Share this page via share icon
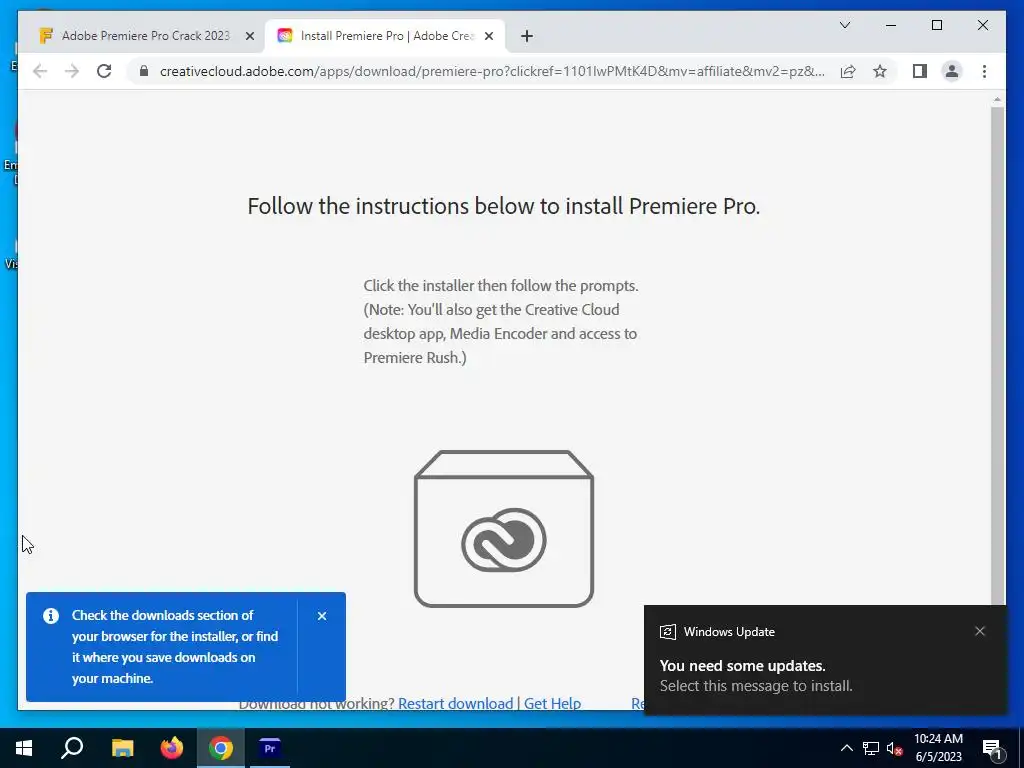 click(848, 71)
